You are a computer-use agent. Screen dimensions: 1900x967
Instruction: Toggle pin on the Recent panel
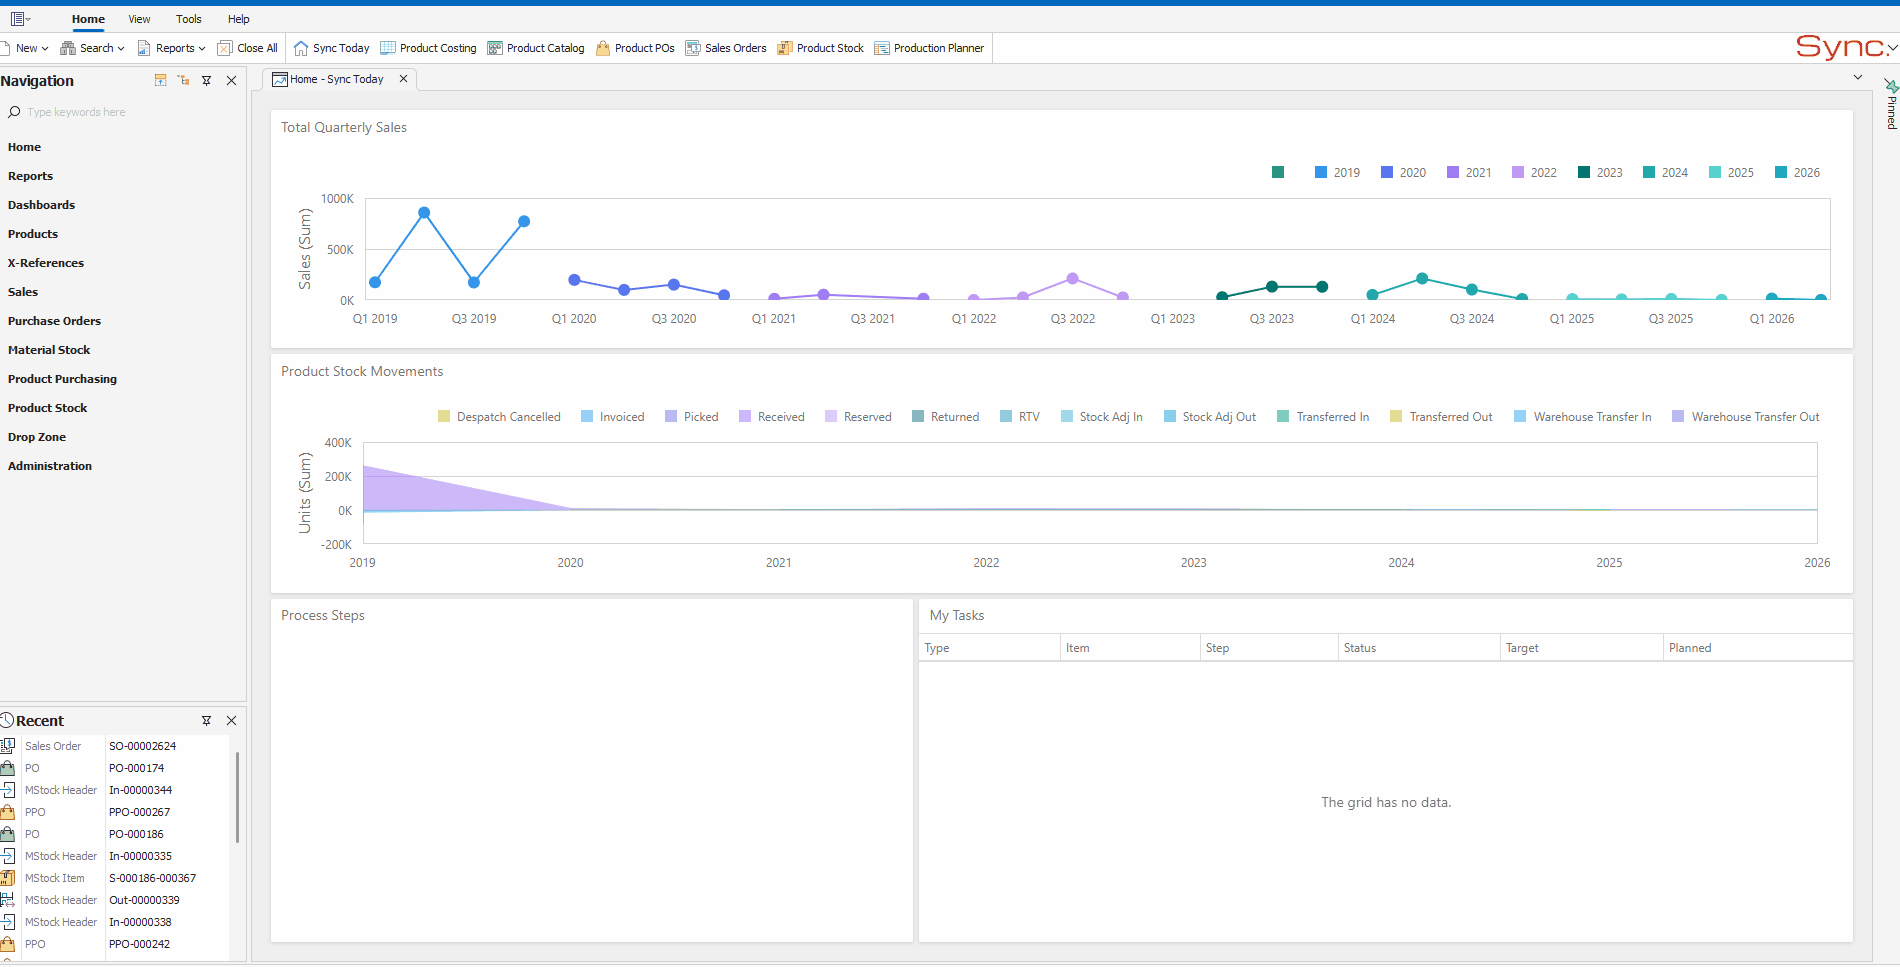tap(207, 720)
